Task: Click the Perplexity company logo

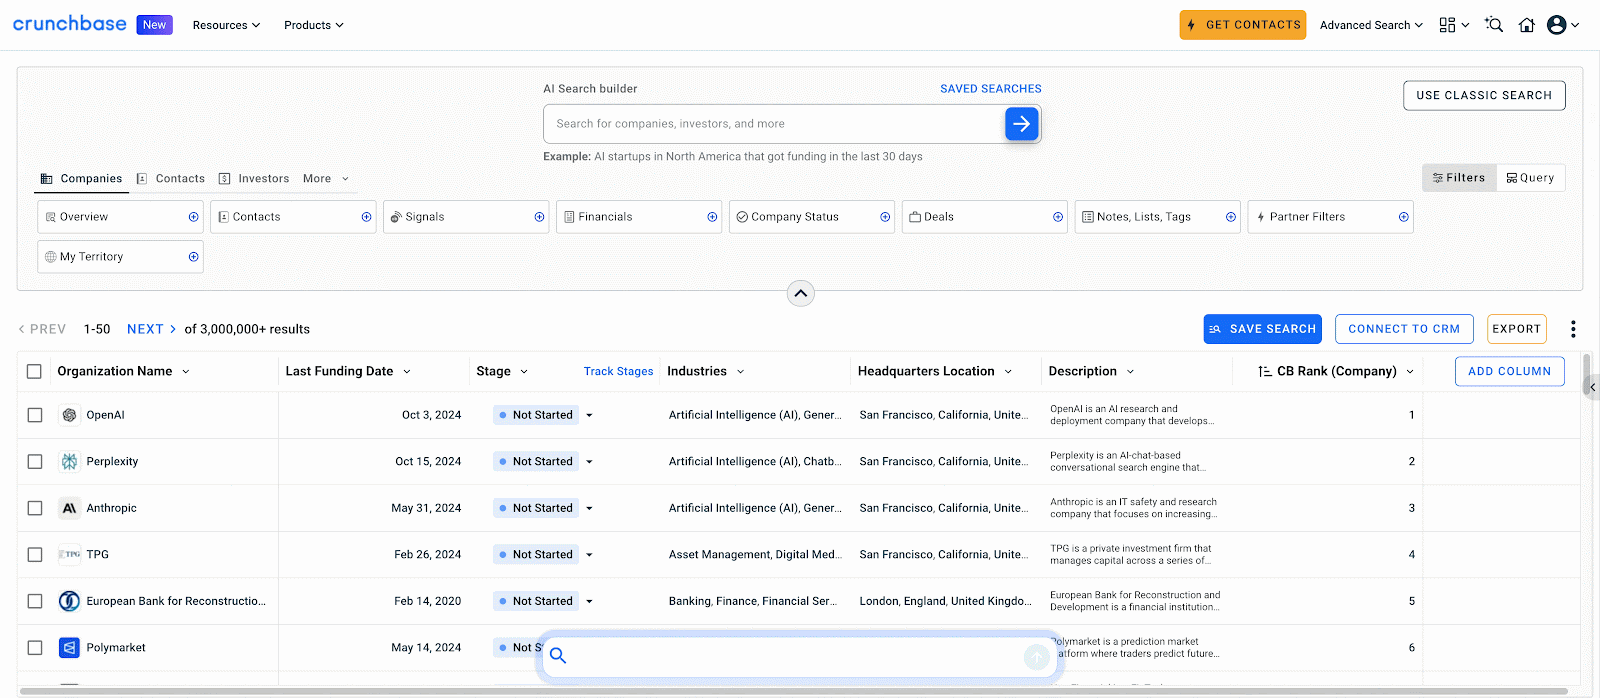Action: [x=69, y=461]
